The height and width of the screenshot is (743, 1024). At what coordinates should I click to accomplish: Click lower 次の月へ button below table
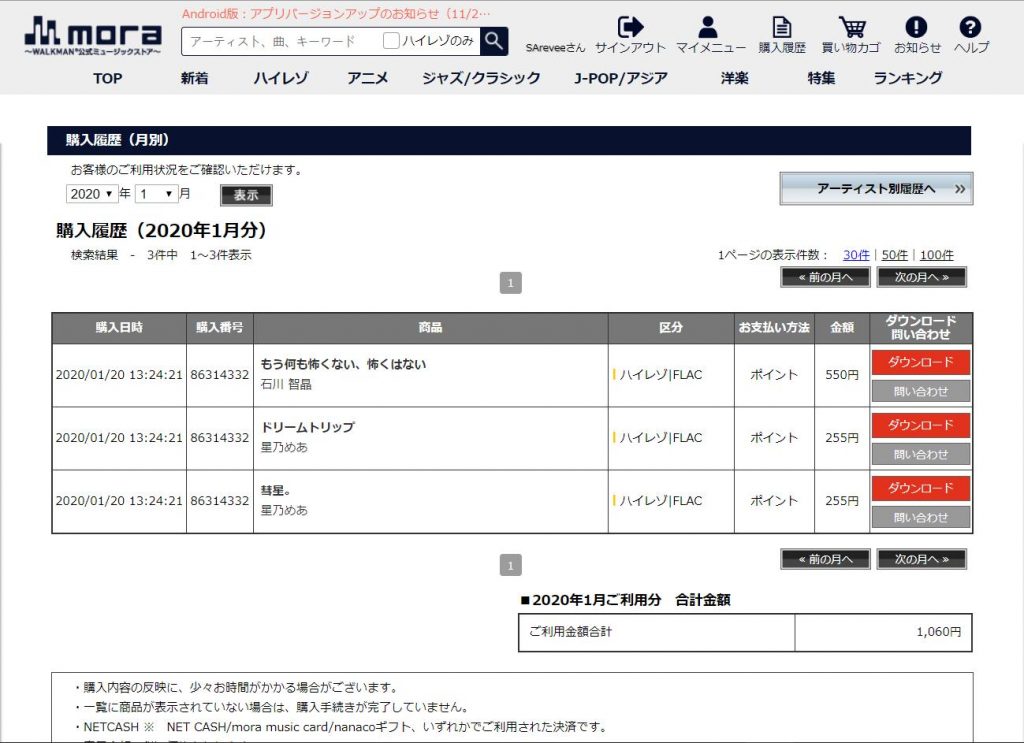pos(921,559)
